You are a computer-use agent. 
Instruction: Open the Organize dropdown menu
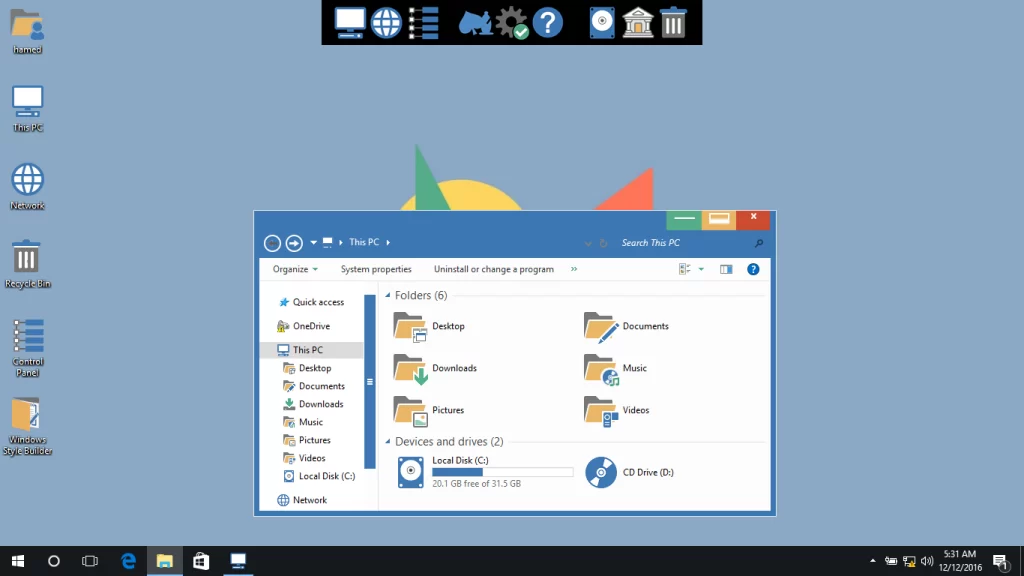[x=295, y=269]
